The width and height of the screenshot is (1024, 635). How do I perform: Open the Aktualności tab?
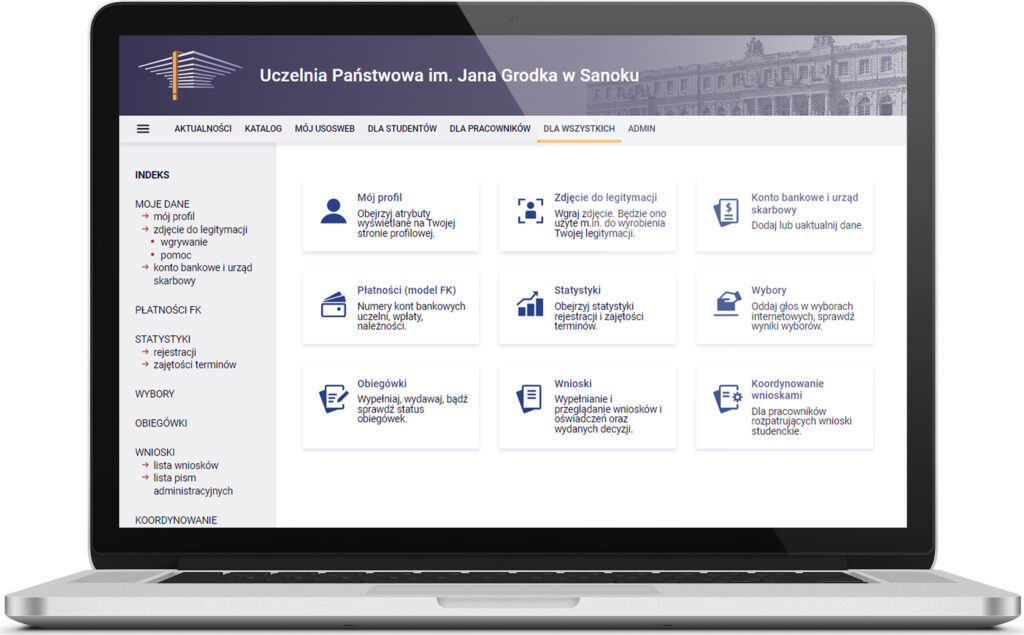coord(202,129)
